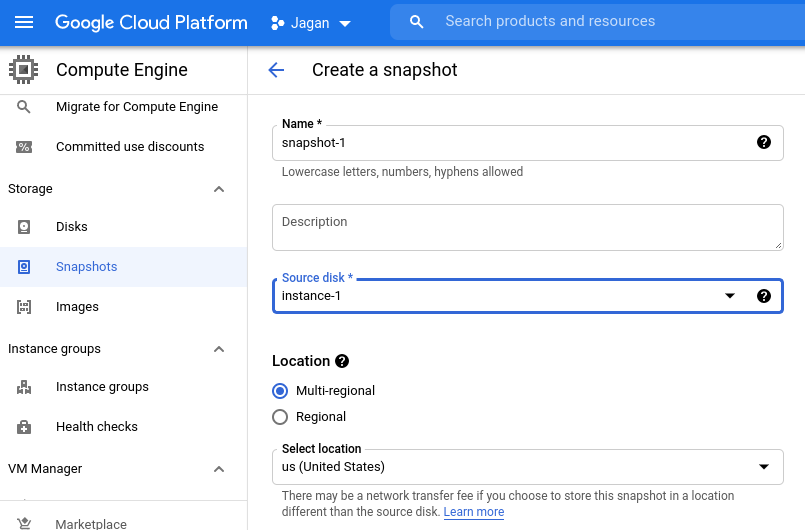The image size is (805, 530).
Task: Click the percent icon for Committed use discounts
Action: (24, 147)
